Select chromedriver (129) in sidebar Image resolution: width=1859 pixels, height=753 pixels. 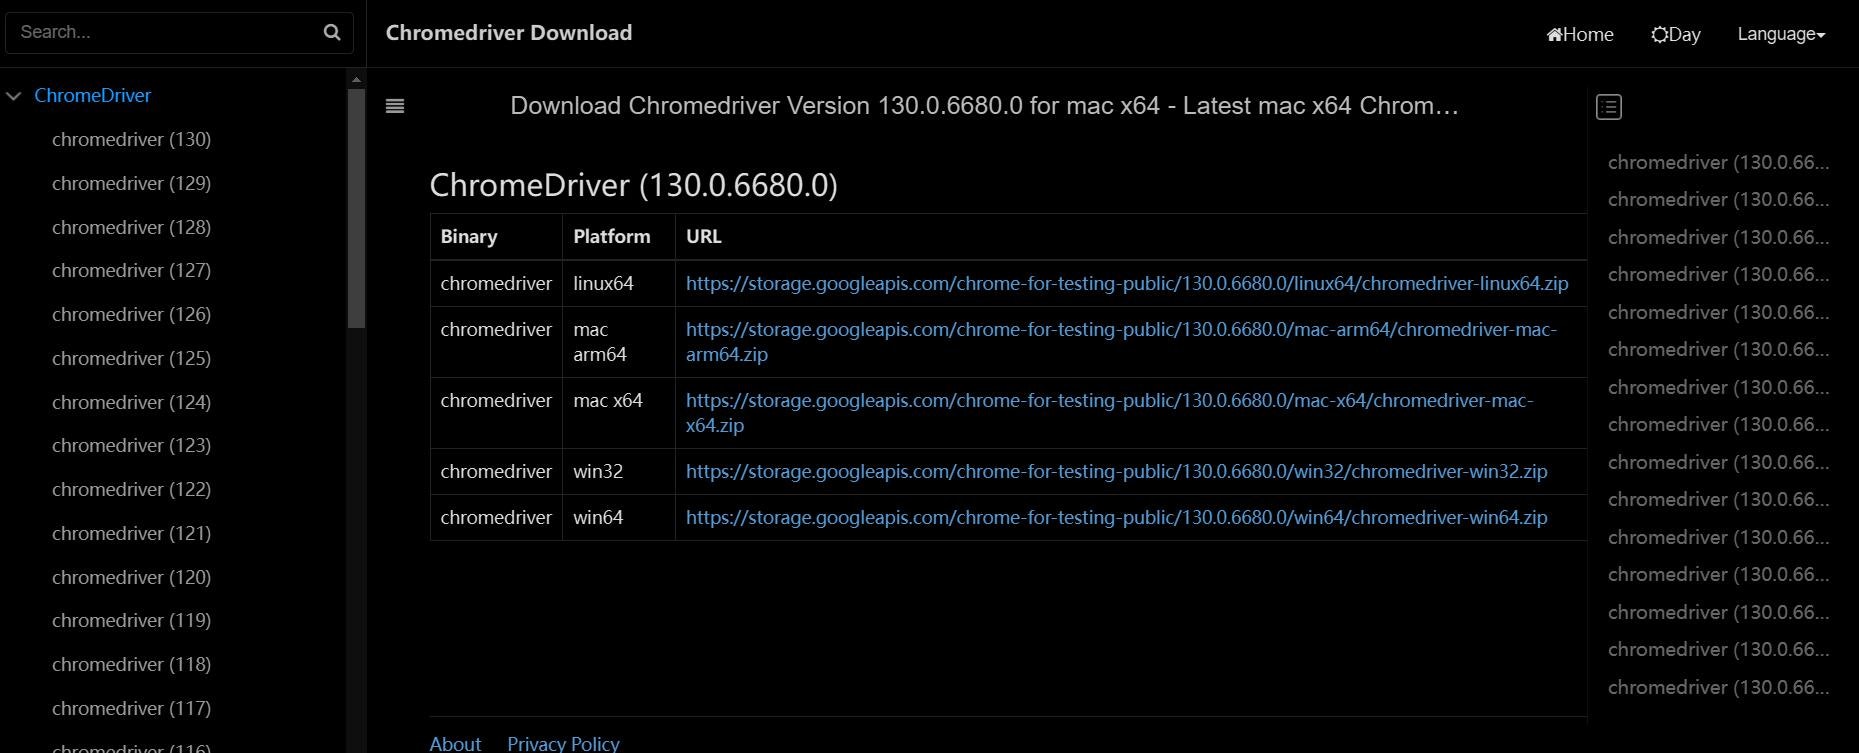point(131,183)
